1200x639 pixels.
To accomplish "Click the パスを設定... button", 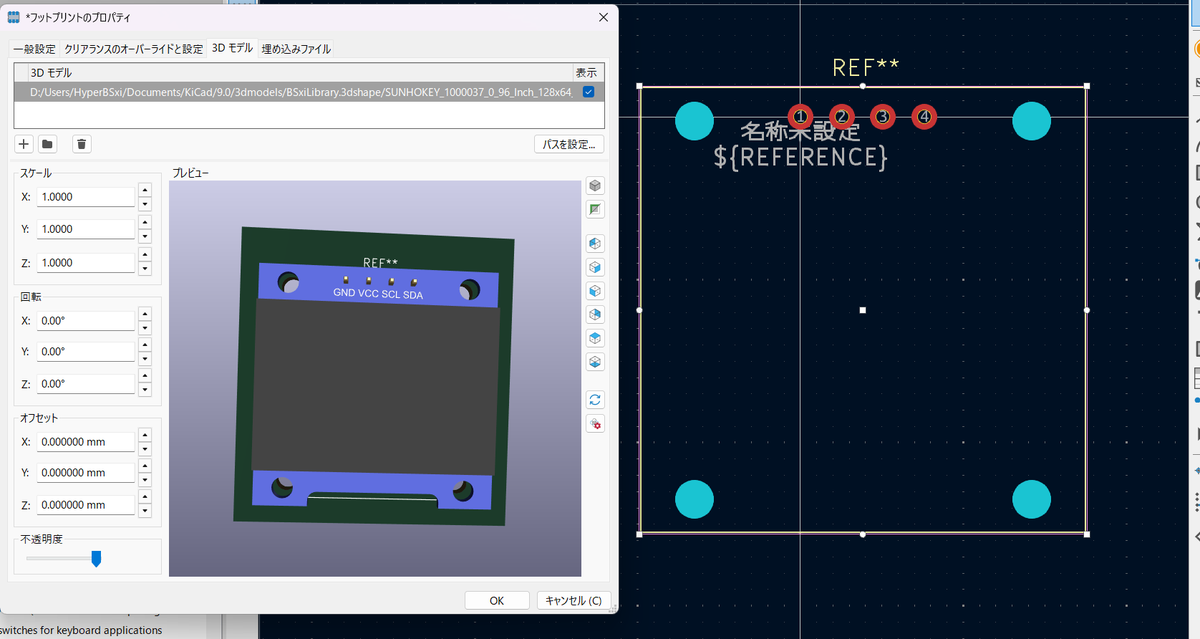I will [x=569, y=144].
